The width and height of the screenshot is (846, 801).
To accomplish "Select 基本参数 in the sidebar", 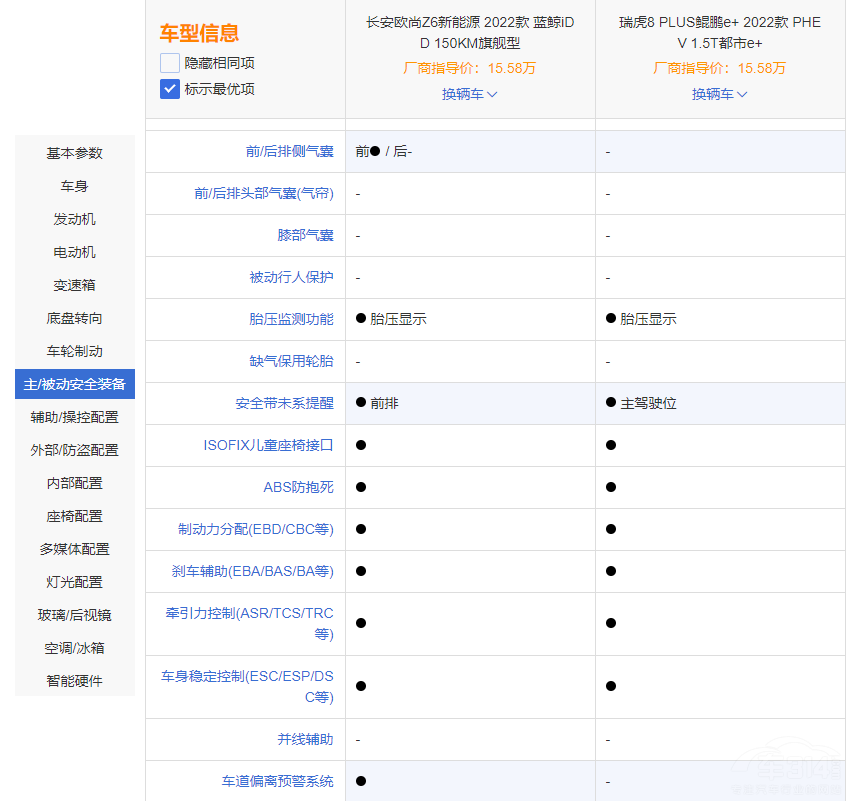I will coord(75,153).
